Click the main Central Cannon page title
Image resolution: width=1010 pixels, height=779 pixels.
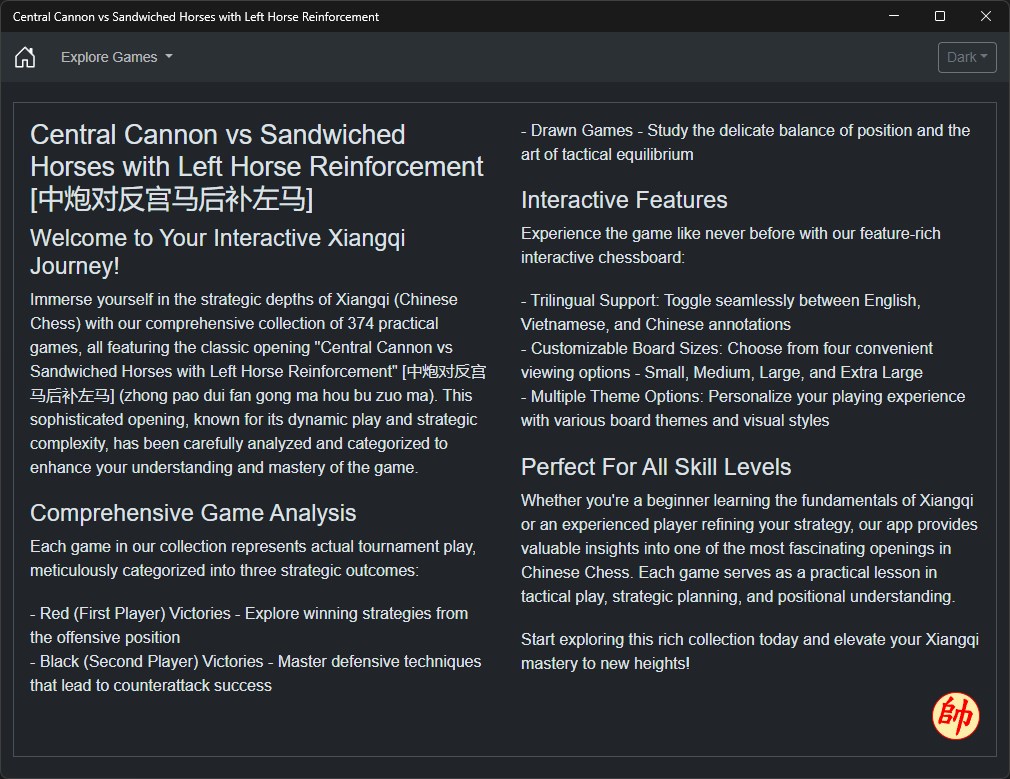[257, 166]
